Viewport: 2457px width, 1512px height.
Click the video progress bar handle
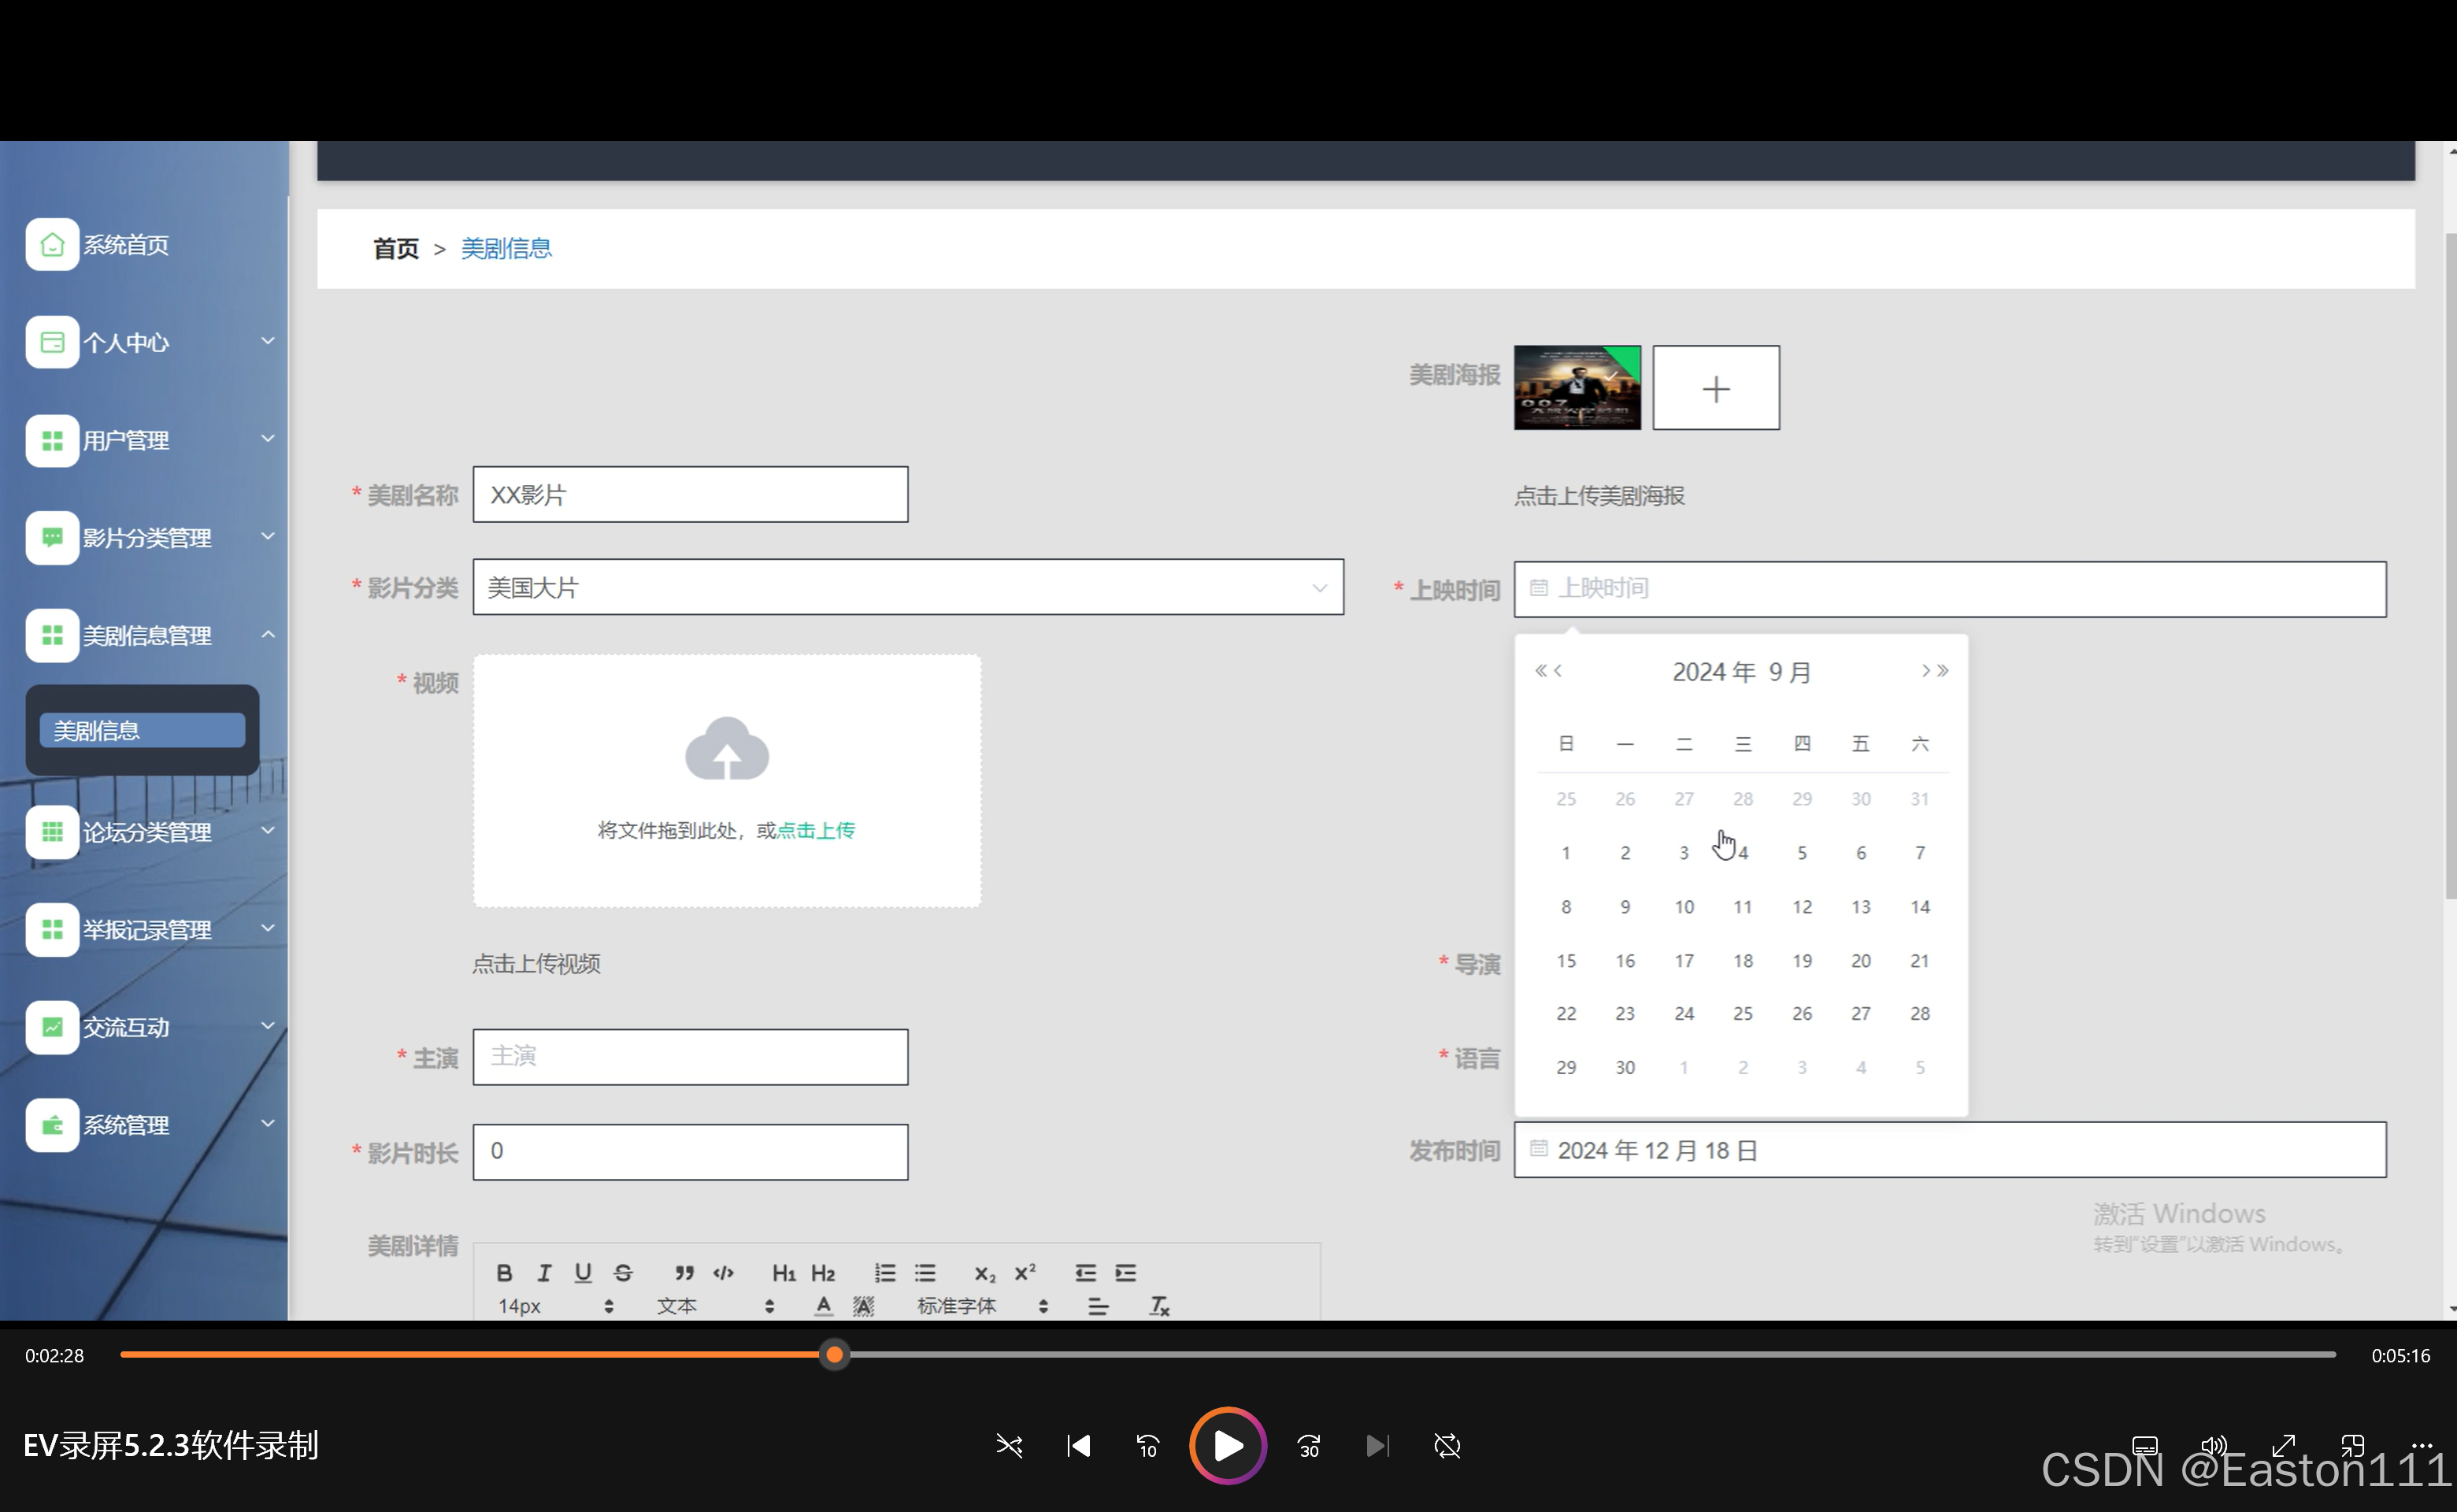[x=834, y=1355]
